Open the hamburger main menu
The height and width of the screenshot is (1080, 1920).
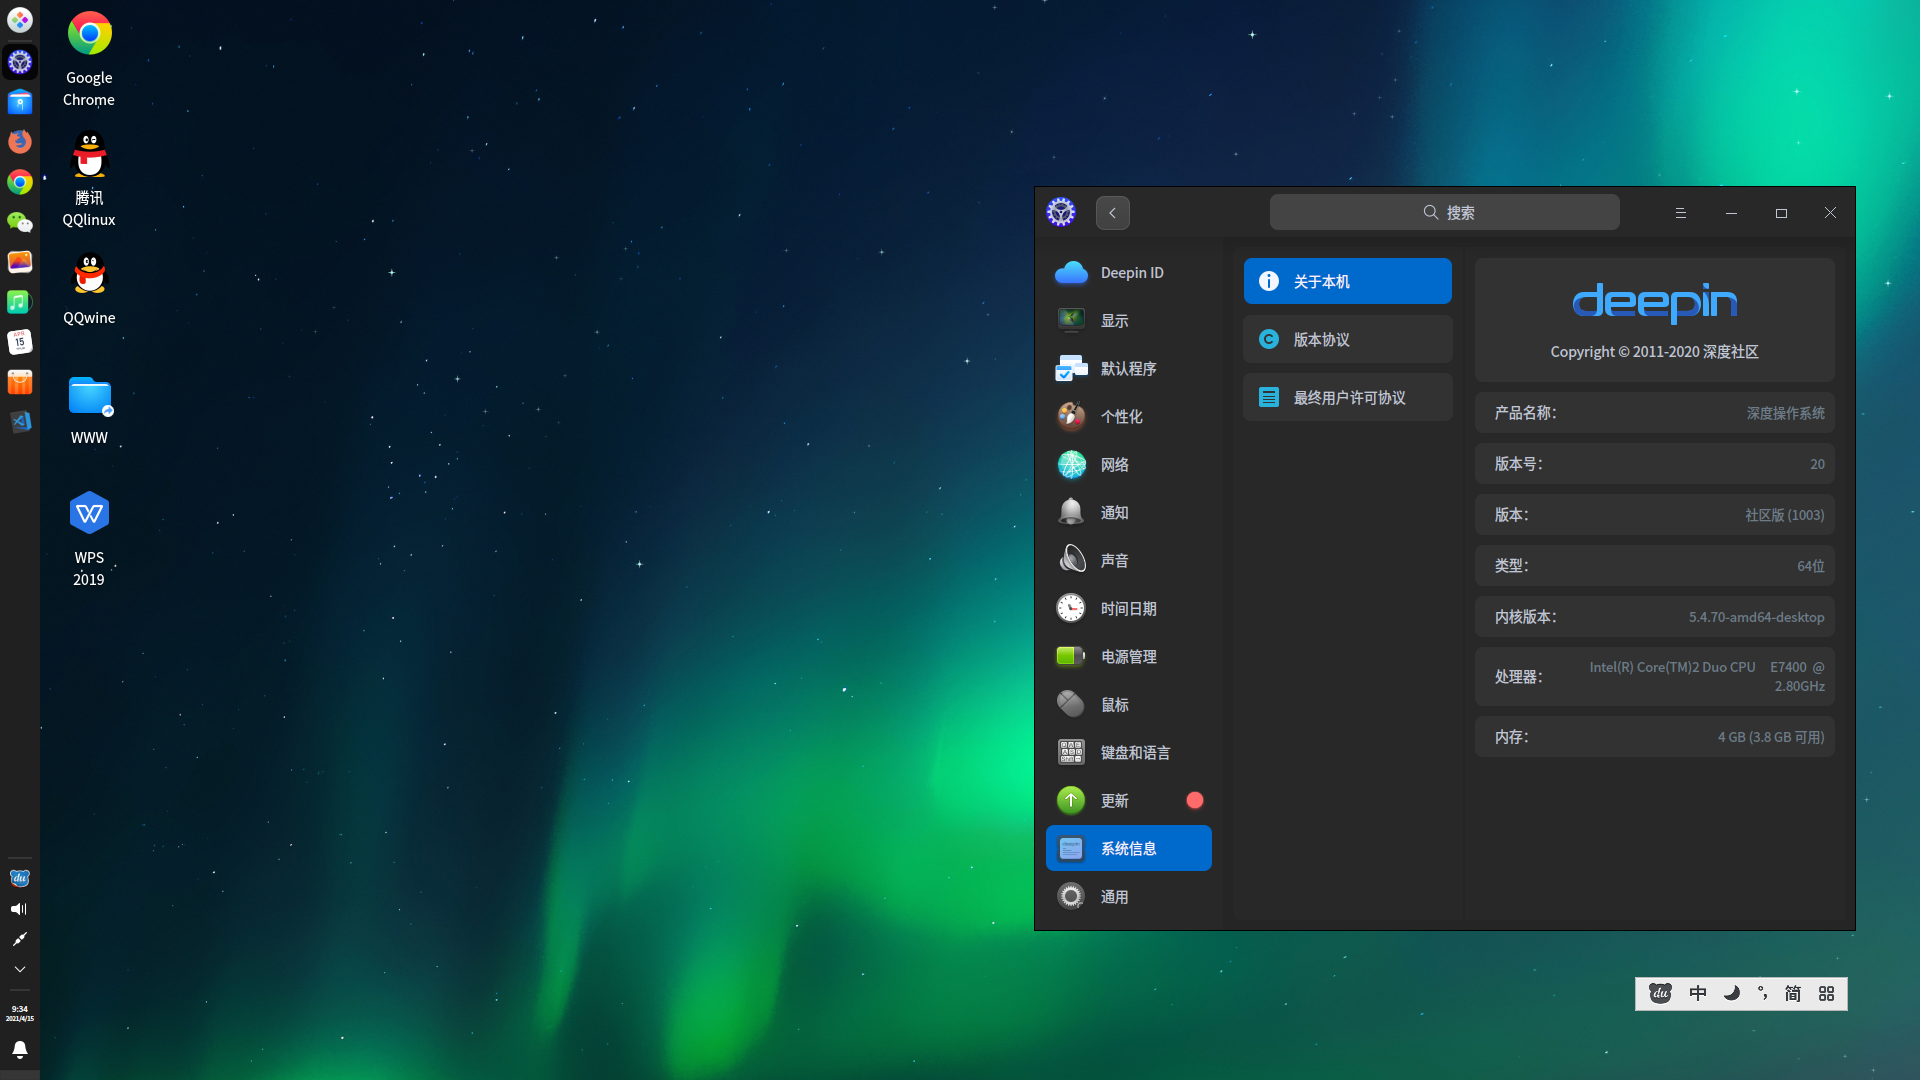tap(1680, 213)
